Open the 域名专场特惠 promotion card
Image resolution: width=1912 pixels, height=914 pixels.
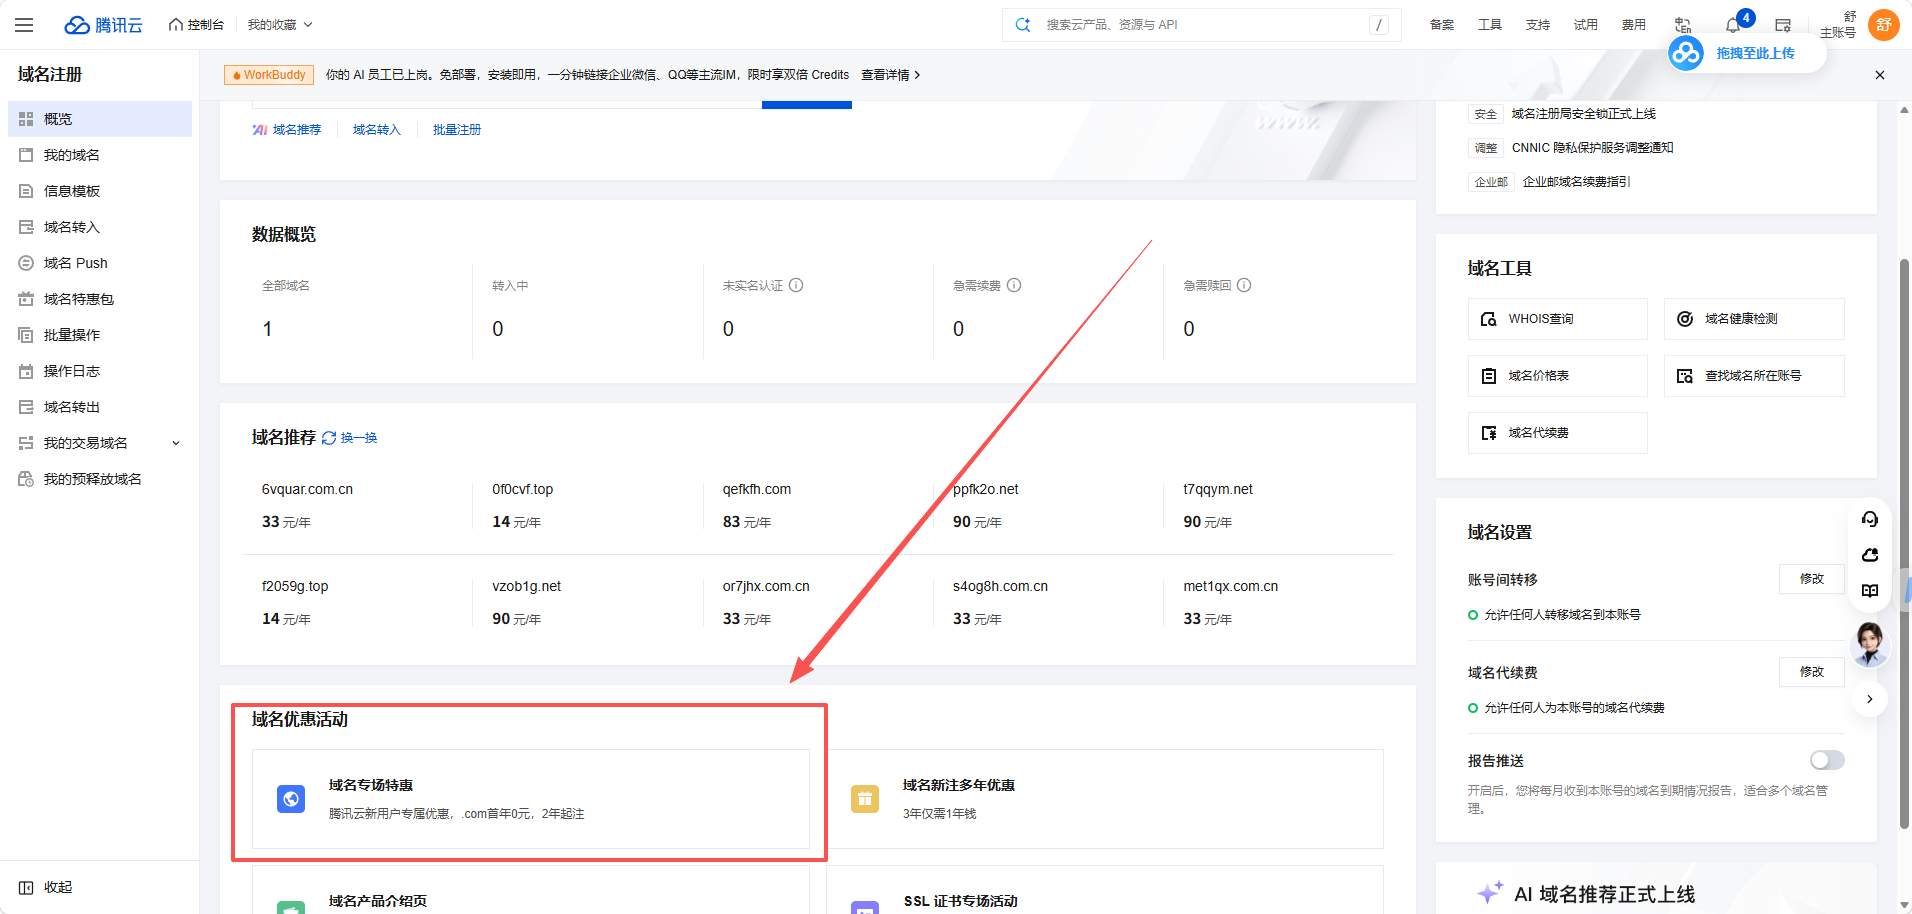[x=531, y=799]
